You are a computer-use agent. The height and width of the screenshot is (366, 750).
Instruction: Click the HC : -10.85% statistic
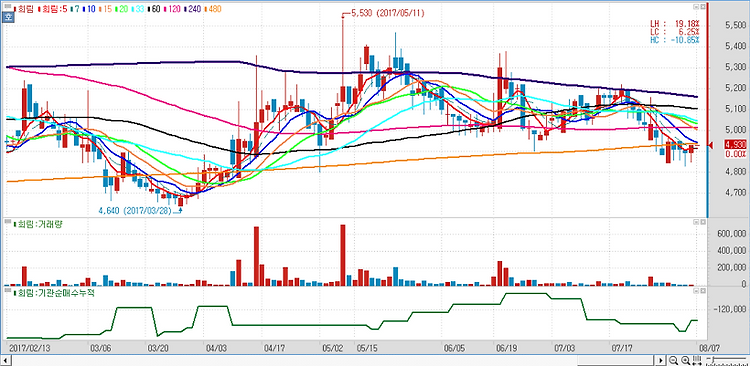[x=674, y=40]
